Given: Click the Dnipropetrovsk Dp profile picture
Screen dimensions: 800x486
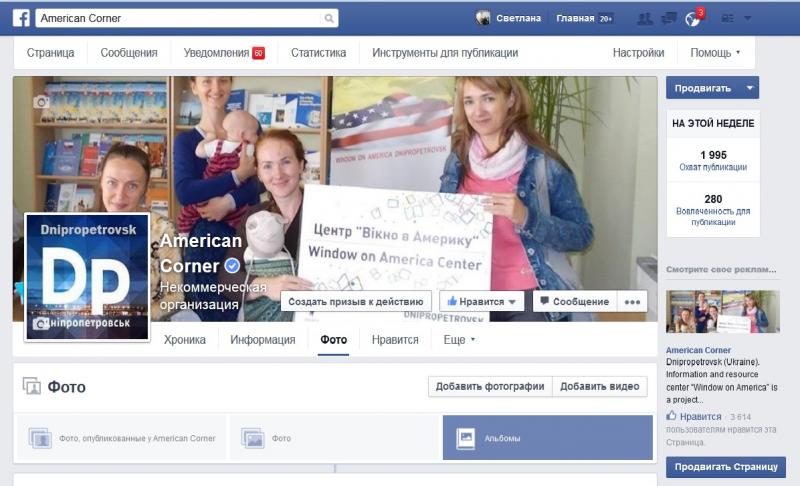Looking at the screenshot, I should pyautogui.click(x=87, y=277).
